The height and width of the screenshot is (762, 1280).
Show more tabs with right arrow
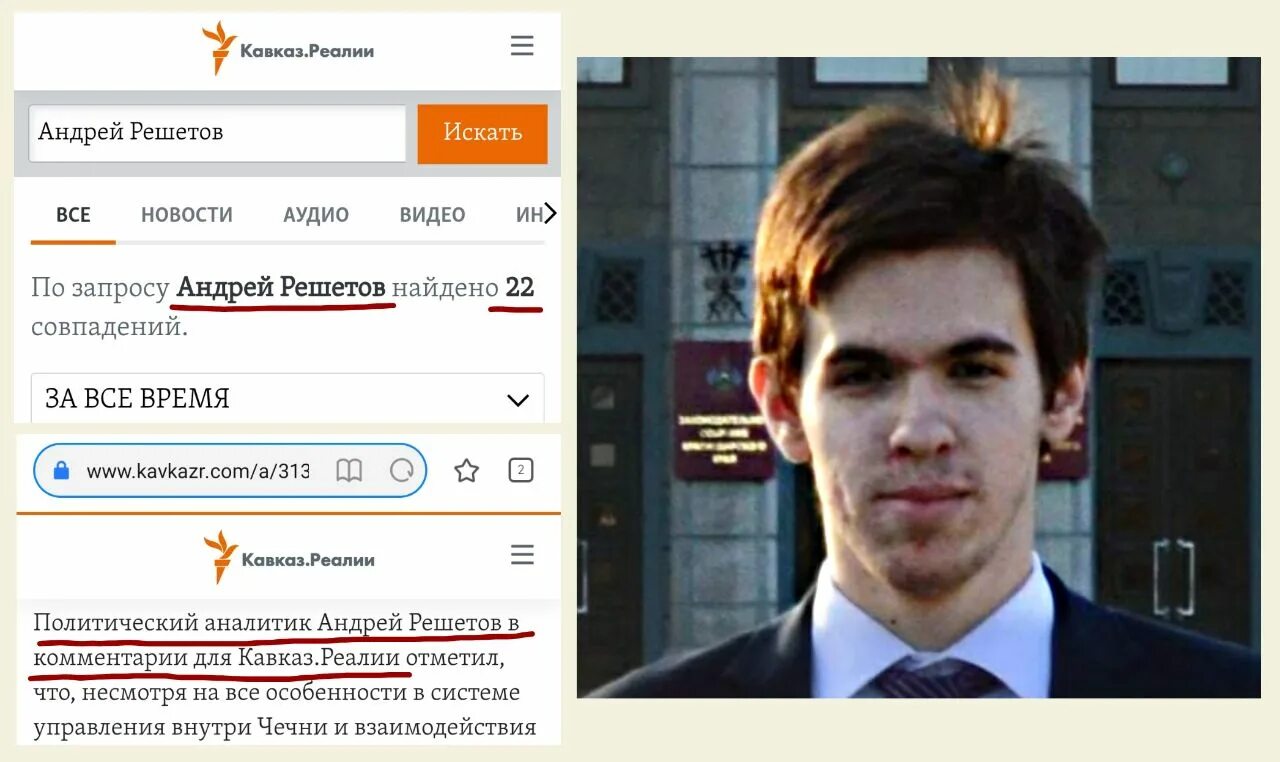(549, 213)
